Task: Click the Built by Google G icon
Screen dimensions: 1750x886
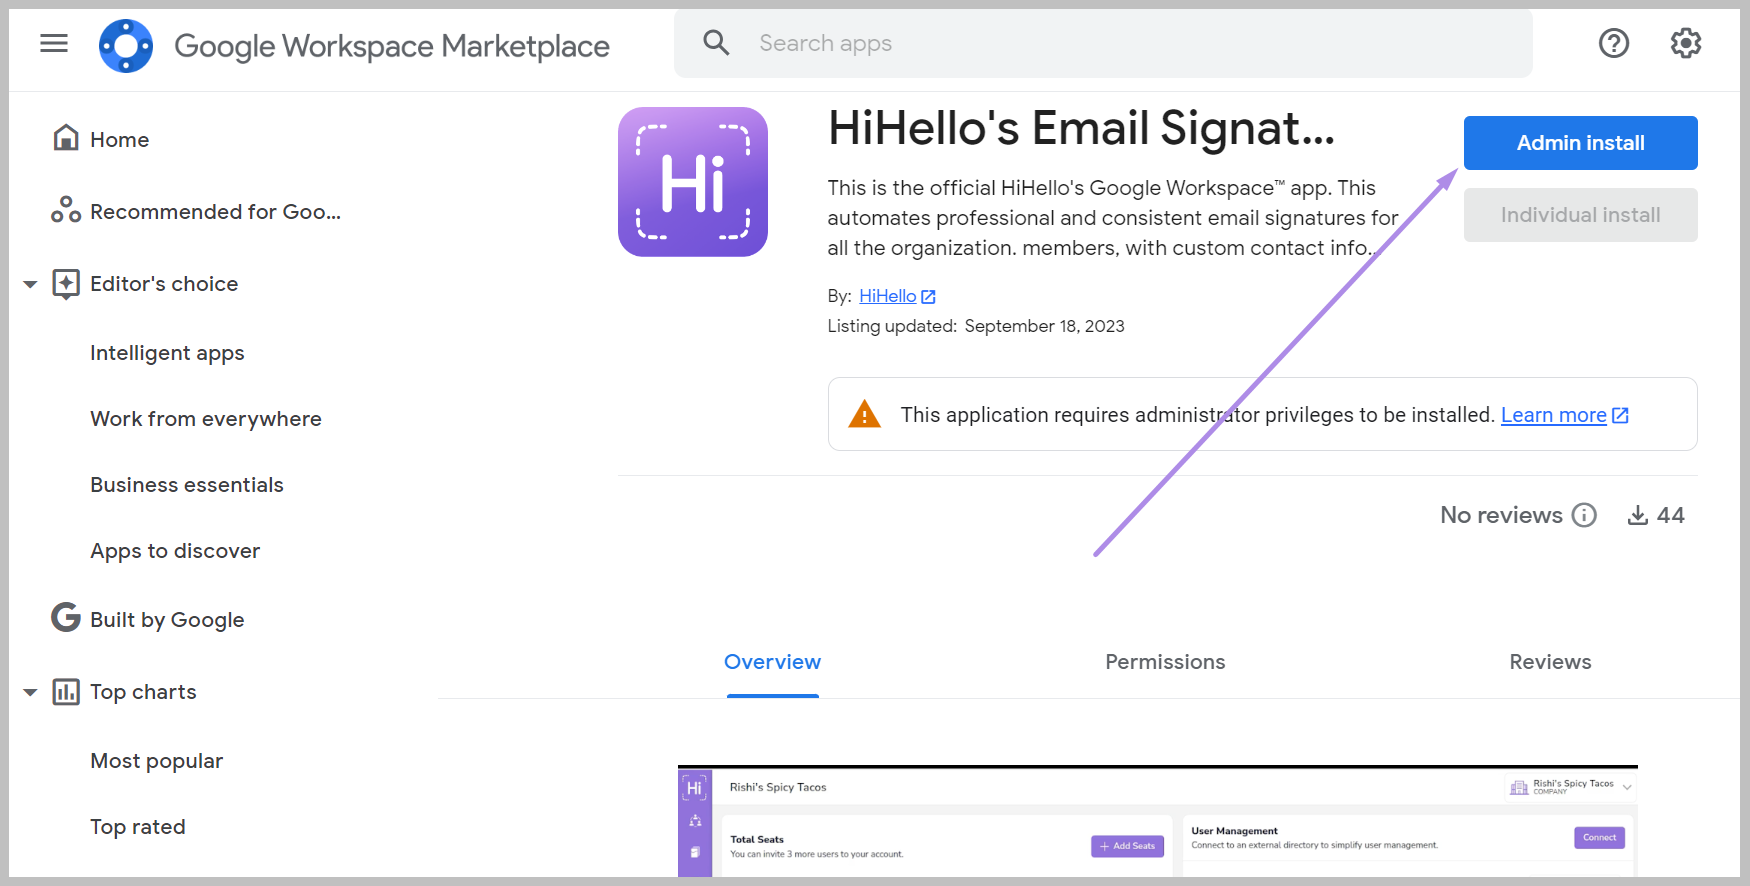Action: 66,618
